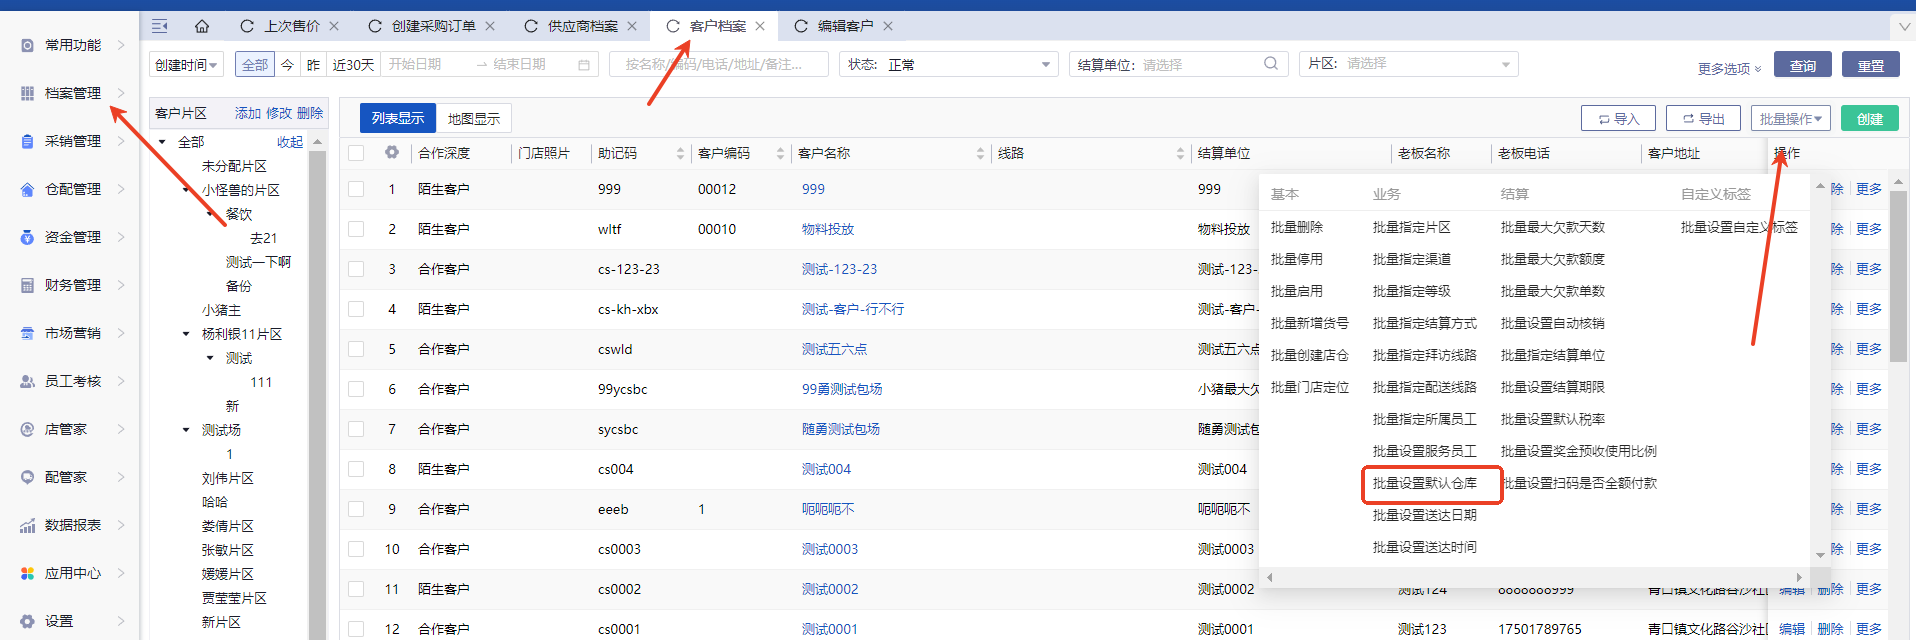1916x640 pixels.
Task: Choose 批量设置默认仓库 menu option
Action: coord(1424,483)
